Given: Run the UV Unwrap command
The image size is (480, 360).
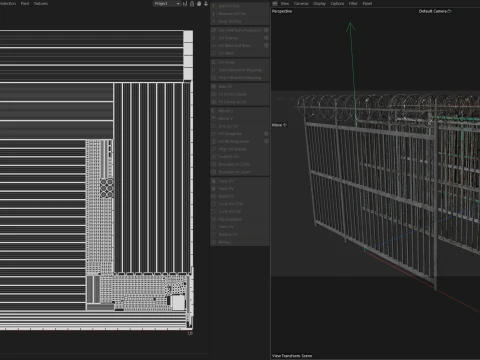Looking at the screenshot, I should coord(228,38).
